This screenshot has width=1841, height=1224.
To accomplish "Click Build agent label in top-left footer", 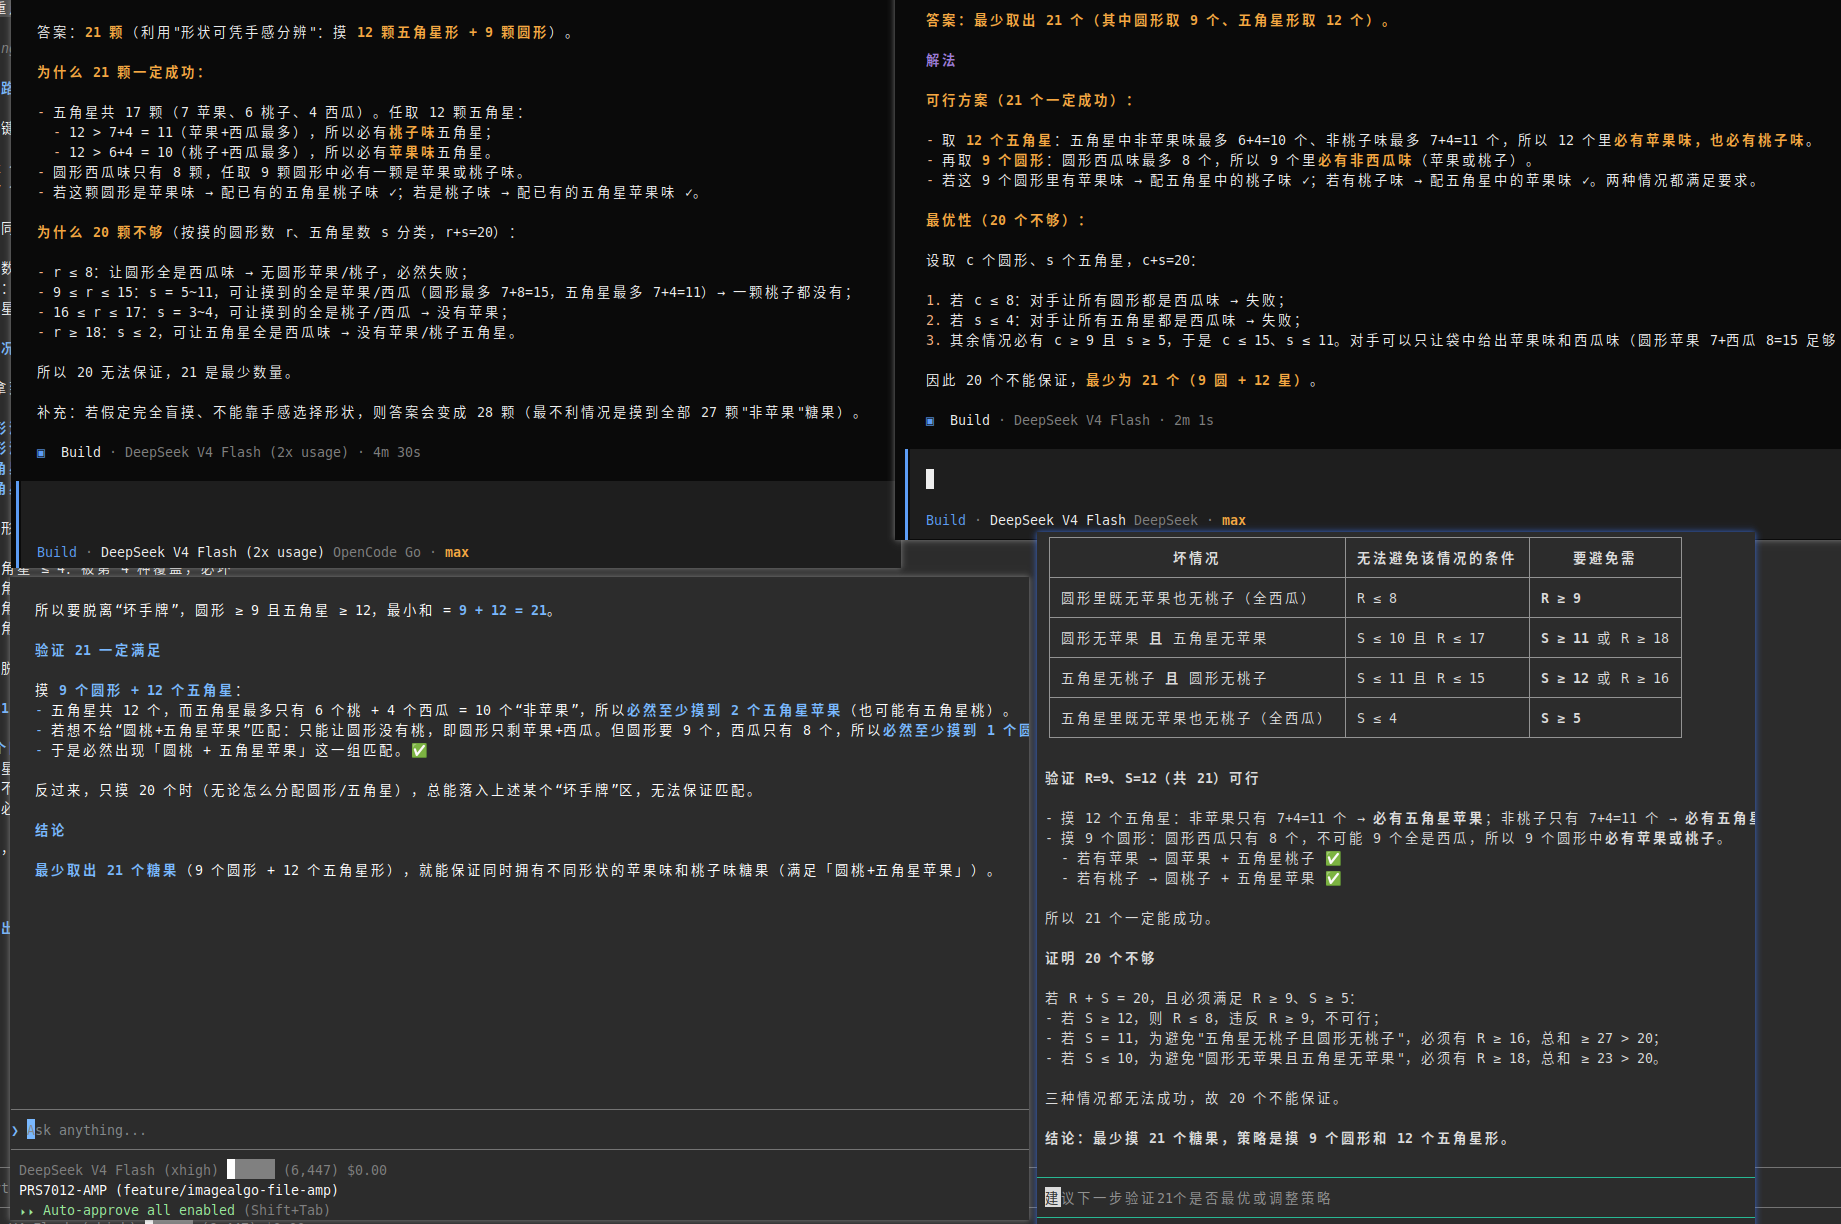I will coord(57,552).
